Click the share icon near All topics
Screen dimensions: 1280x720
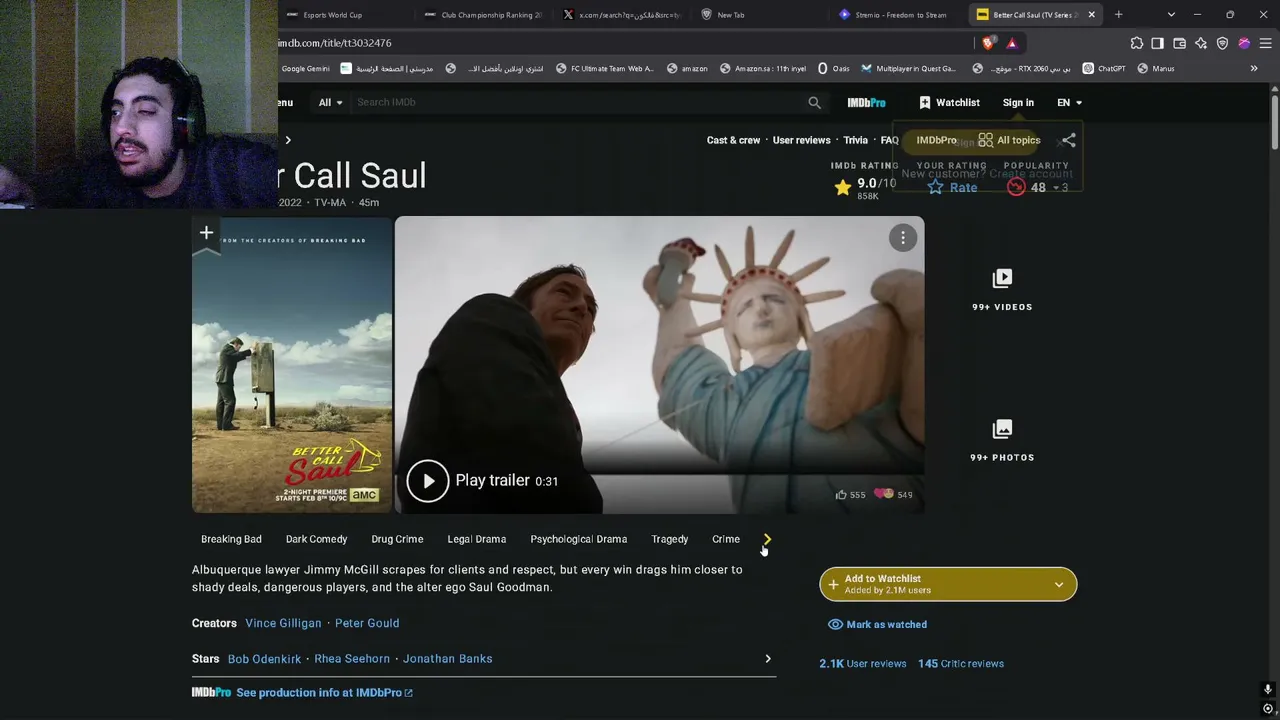[x=1068, y=140]
